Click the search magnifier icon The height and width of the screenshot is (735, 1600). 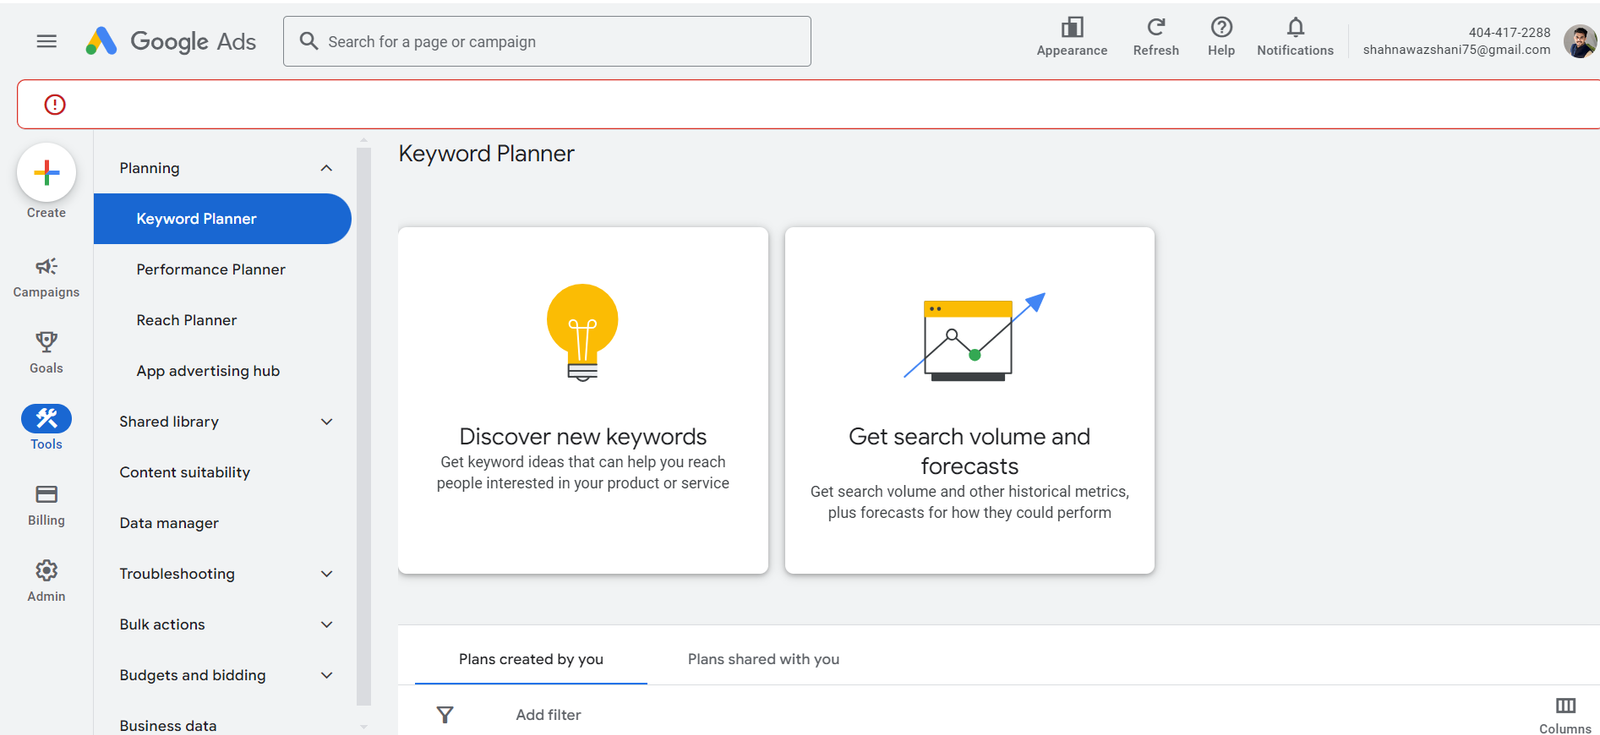[309, 41]
